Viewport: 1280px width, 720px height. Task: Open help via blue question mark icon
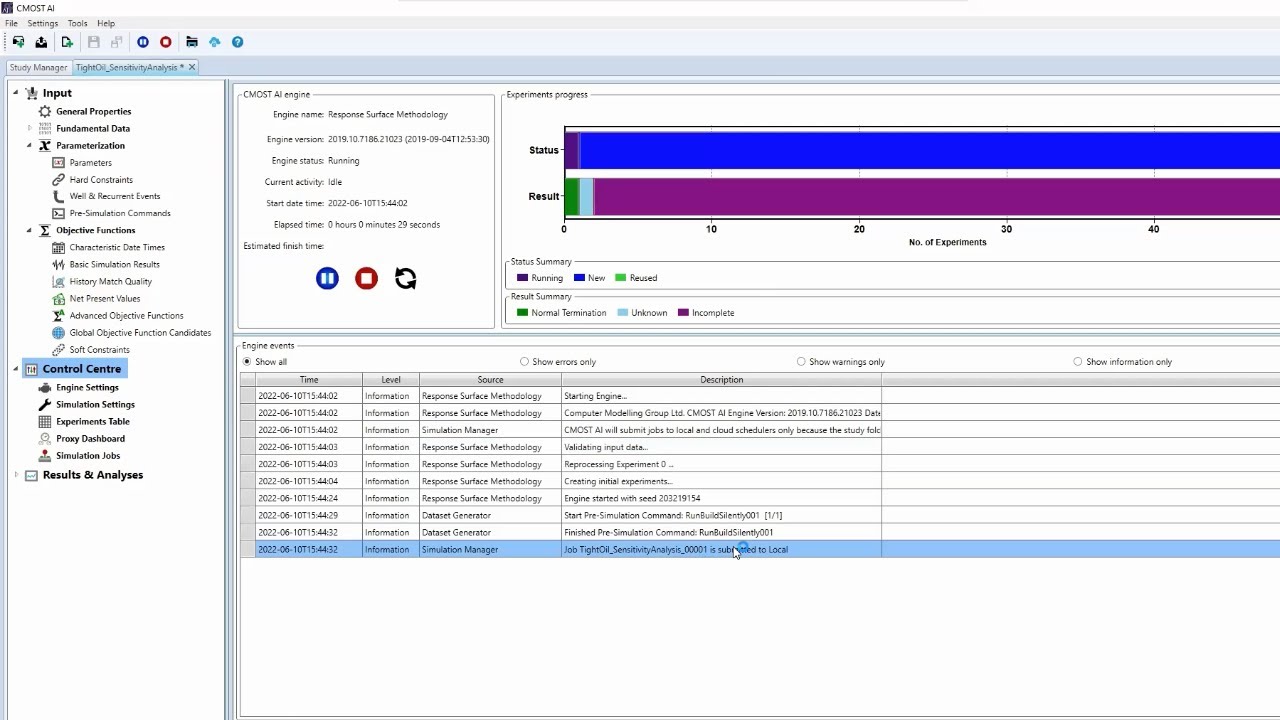pyautogui.click(x=237, y=42)
